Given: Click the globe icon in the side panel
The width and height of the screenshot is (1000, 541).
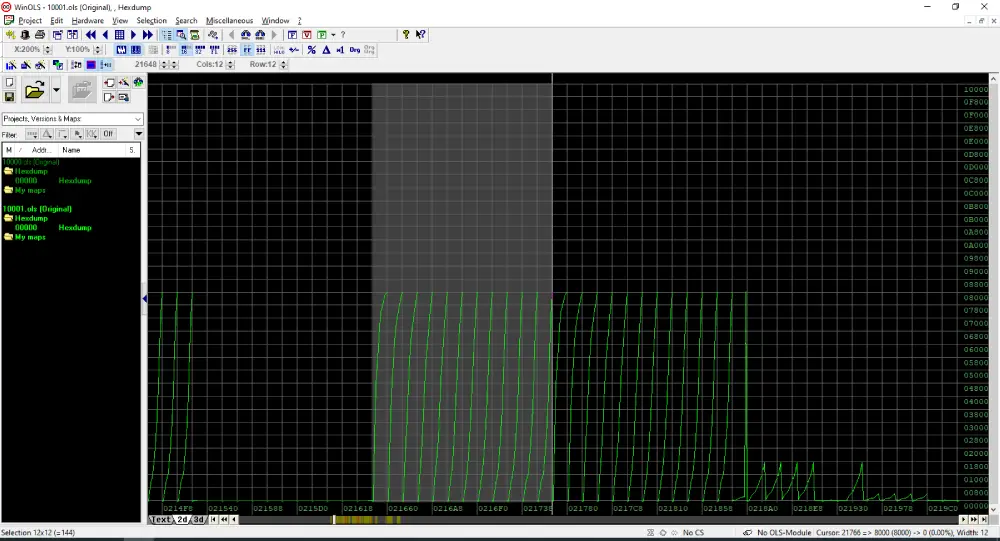Looking at the screenshot, I should coord(138,82).
